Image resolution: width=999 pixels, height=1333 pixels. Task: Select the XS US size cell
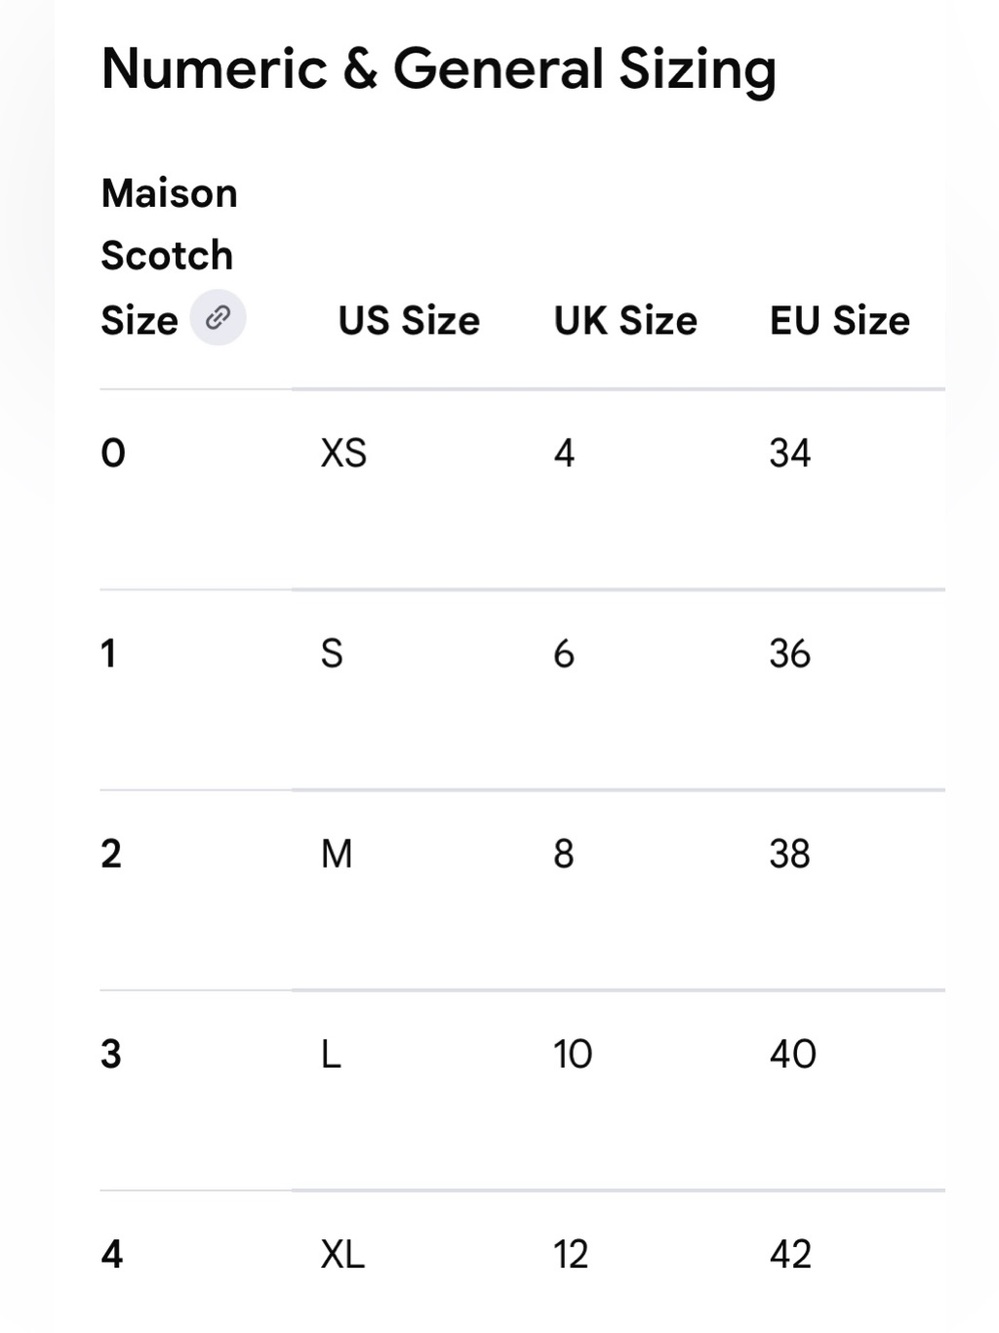(x=344, y=454)
